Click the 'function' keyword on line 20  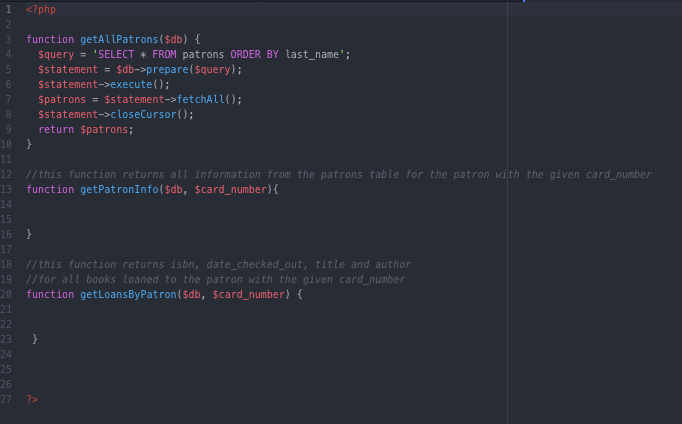point(50,294)
